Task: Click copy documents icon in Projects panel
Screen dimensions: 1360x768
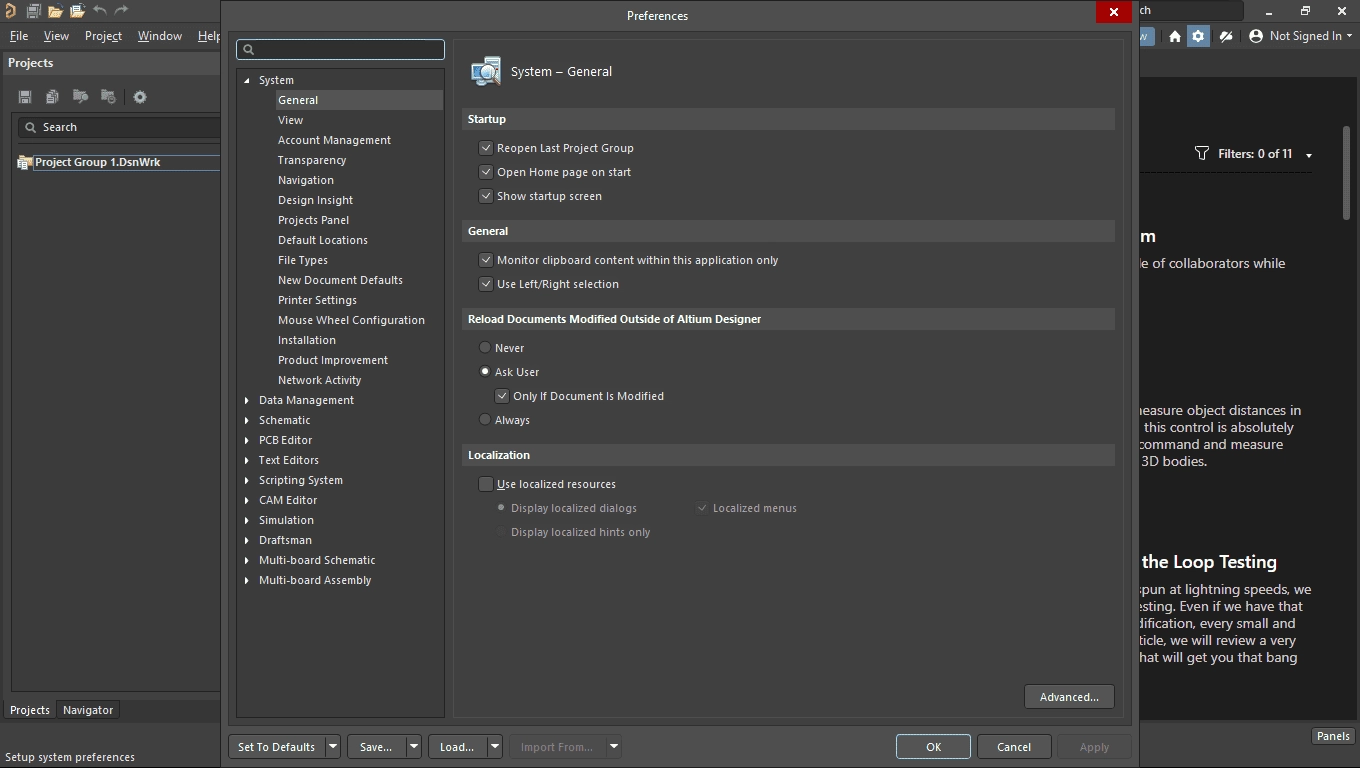Action: coord(52,97)
